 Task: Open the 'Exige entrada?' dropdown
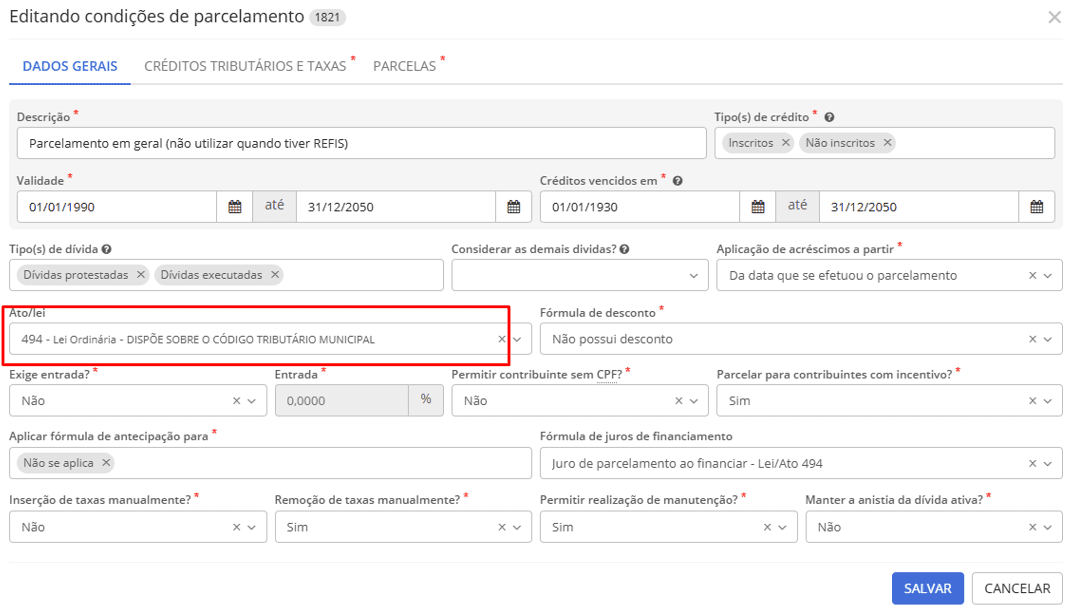pos(253,401)
